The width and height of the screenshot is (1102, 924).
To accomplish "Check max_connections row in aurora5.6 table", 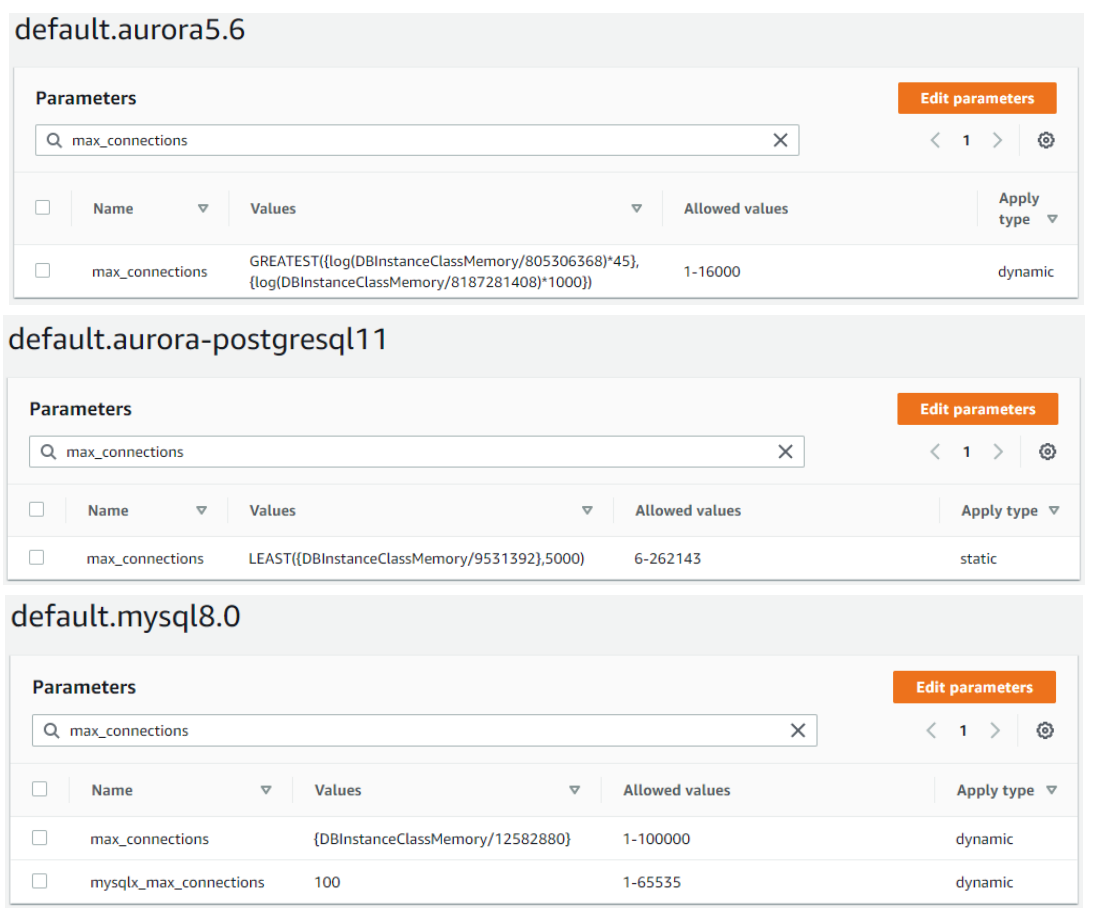I will [43, 271].
